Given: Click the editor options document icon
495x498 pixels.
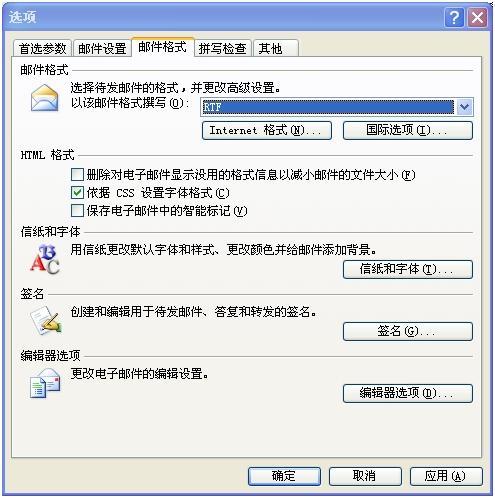Looking at the screenshot, I should (x=45, y=383).
